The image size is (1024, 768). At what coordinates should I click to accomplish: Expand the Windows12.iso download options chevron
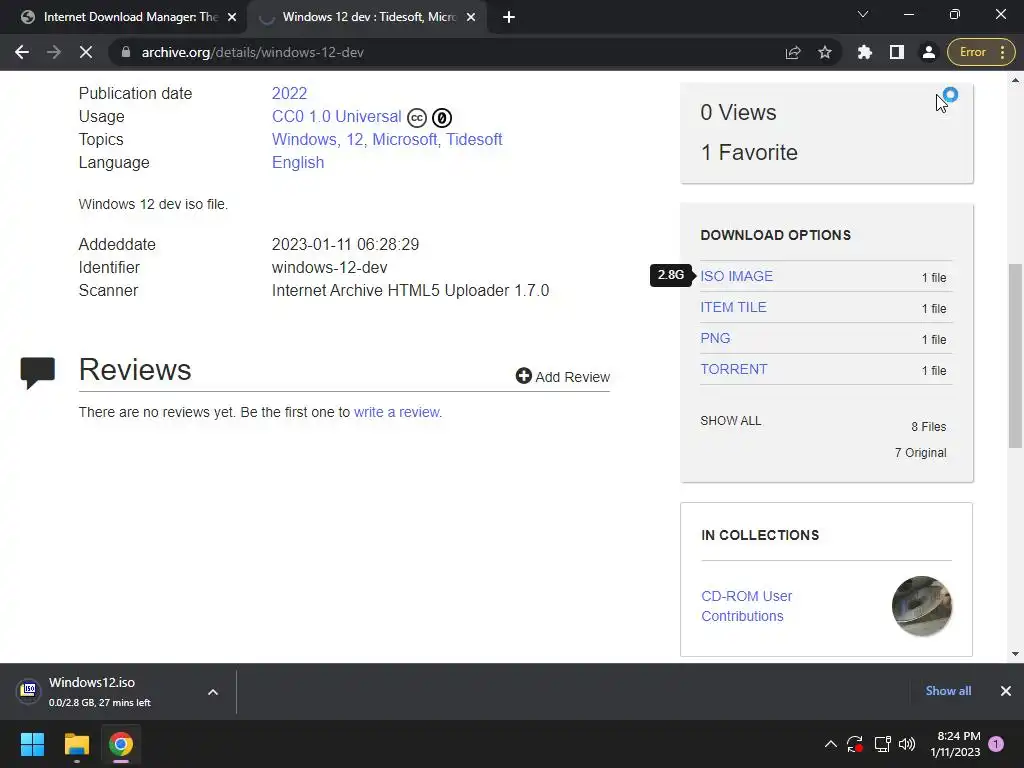[x=213, y=692]
